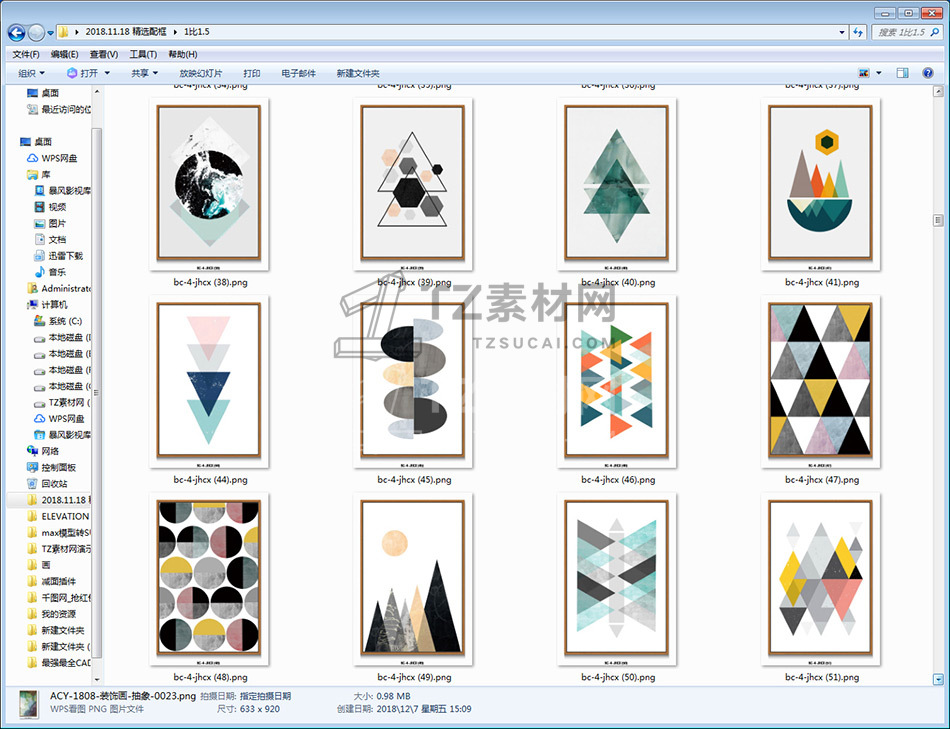Open the 文件(F) menu
This screenshot has height=729, width=950.
coord(26,54)
